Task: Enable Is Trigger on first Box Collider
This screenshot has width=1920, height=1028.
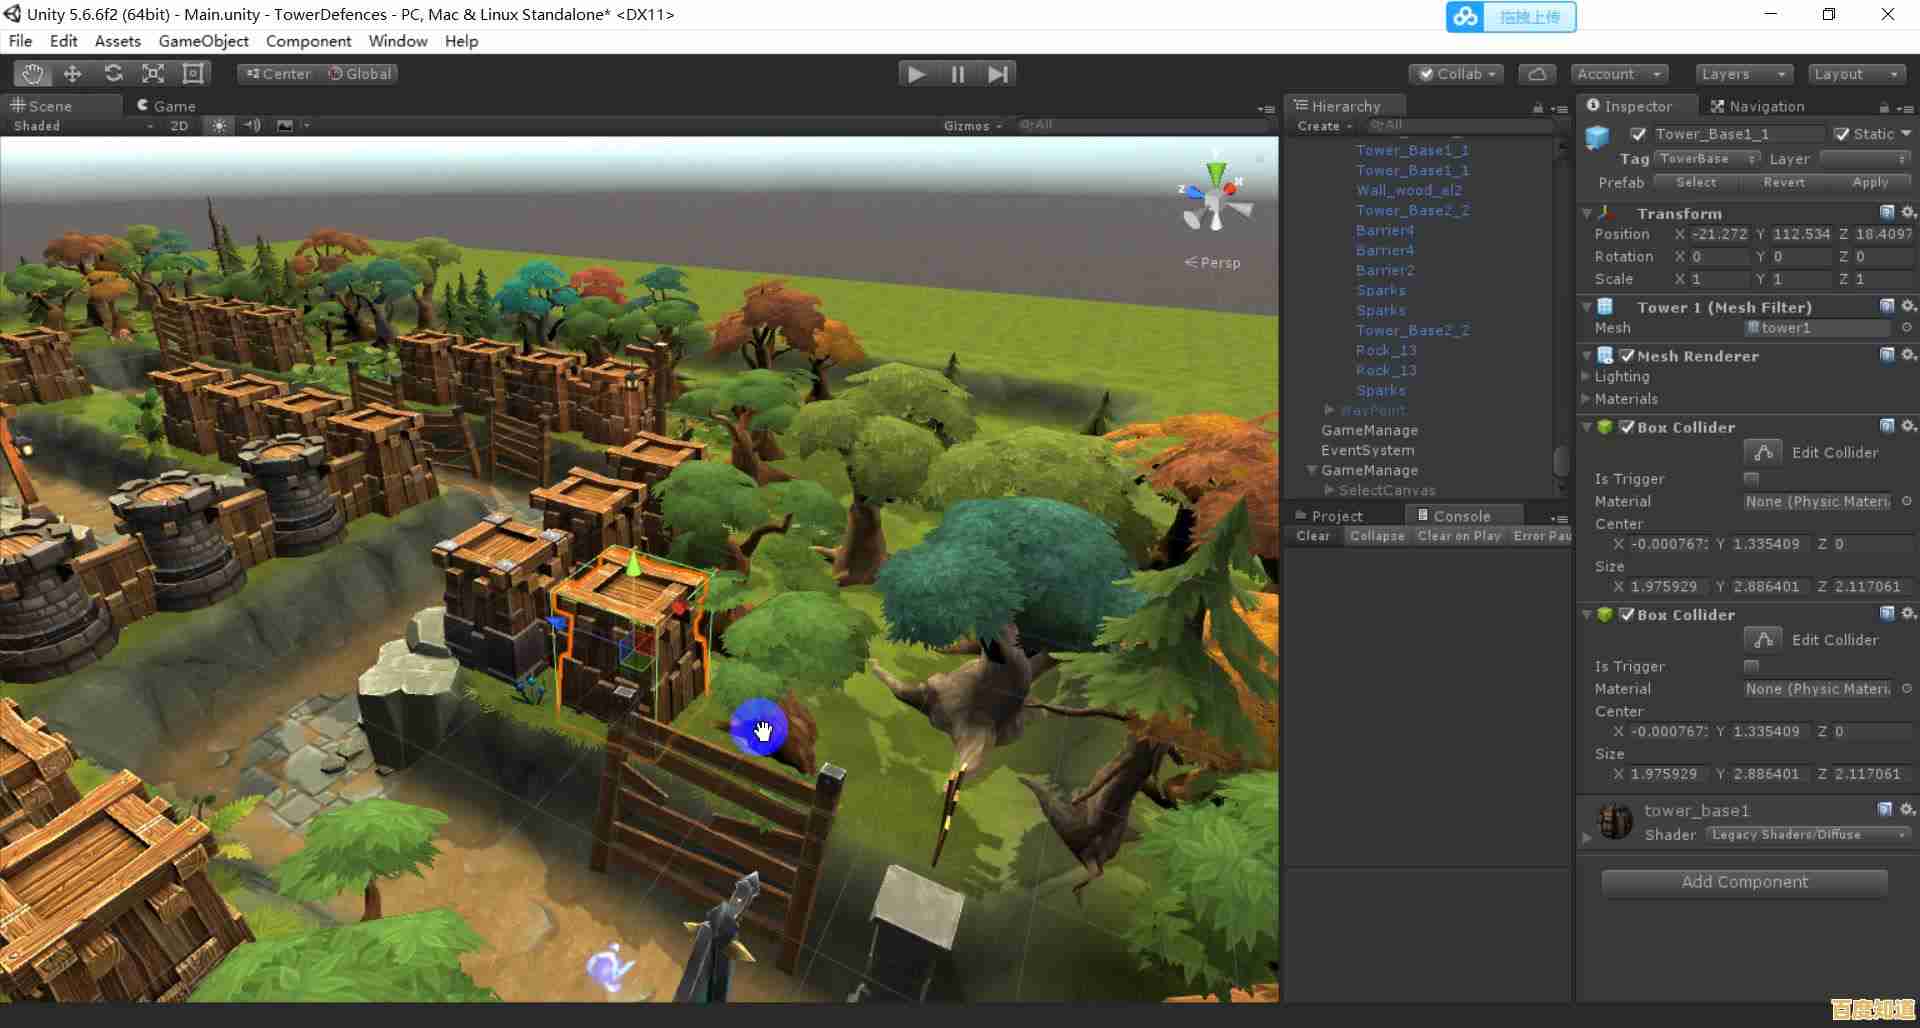Action: 1751,479
